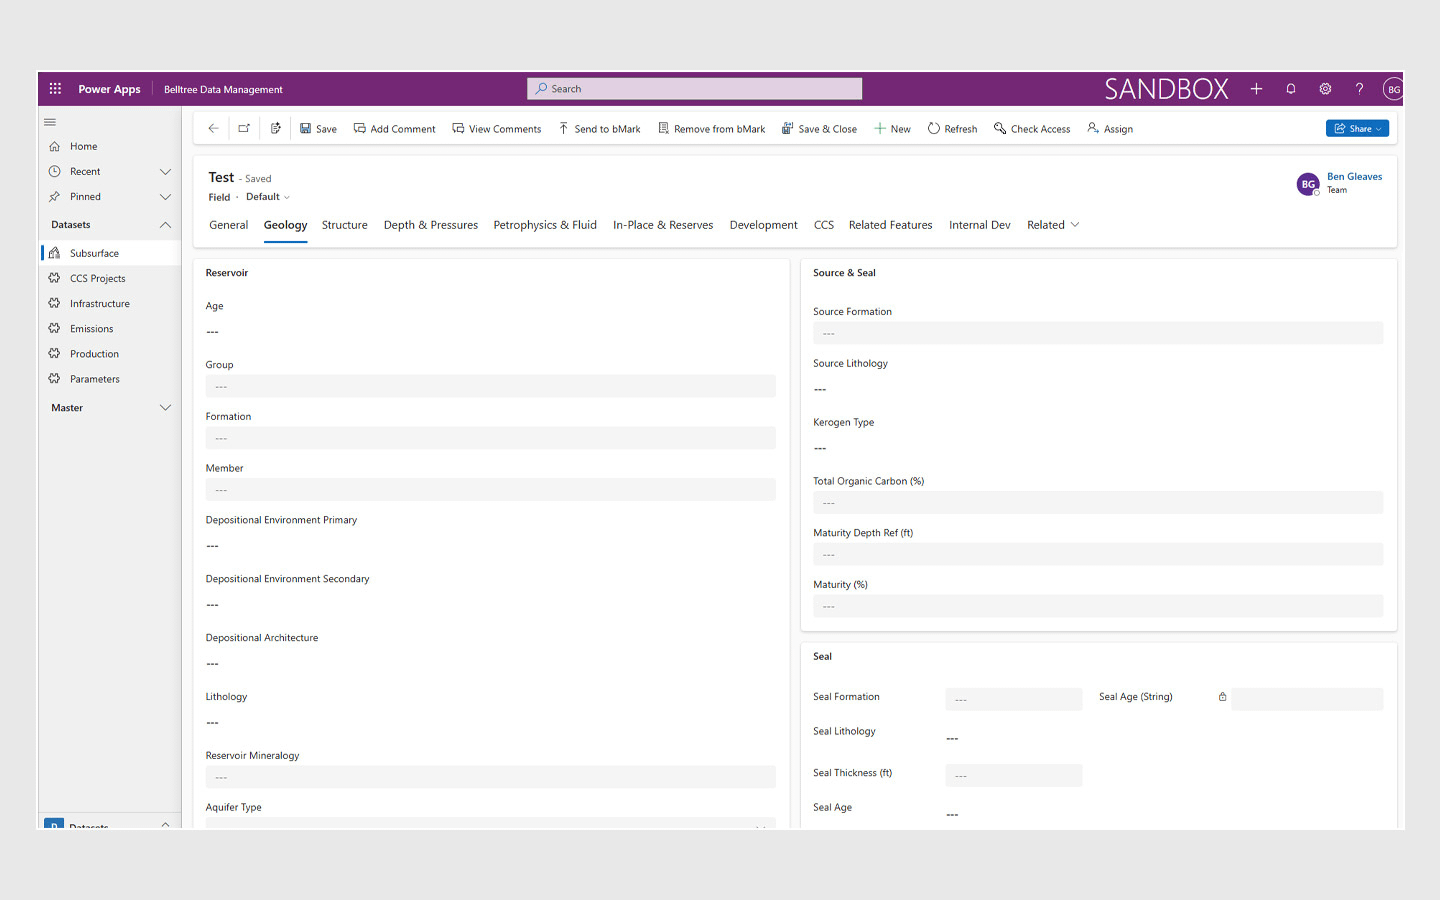
Task: Click the notifications bell icon
Action: (x=1291, y=89)
